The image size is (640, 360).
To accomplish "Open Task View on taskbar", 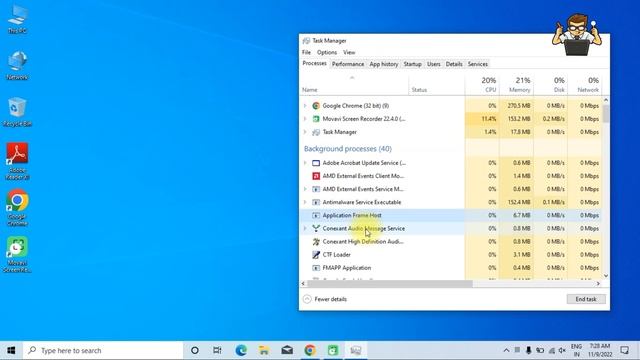I will pos(217,350).
